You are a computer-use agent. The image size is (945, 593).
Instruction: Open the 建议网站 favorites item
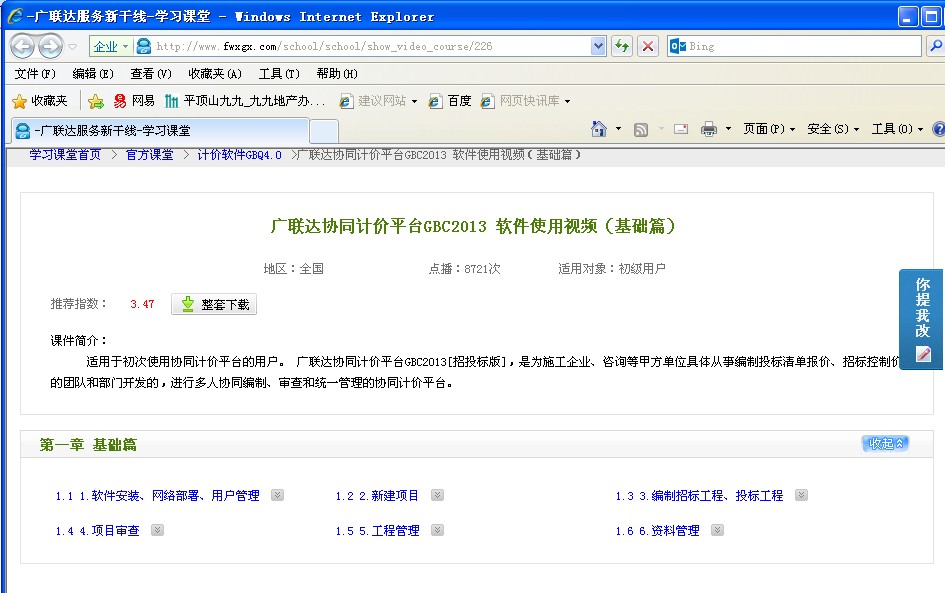(378, 101)
